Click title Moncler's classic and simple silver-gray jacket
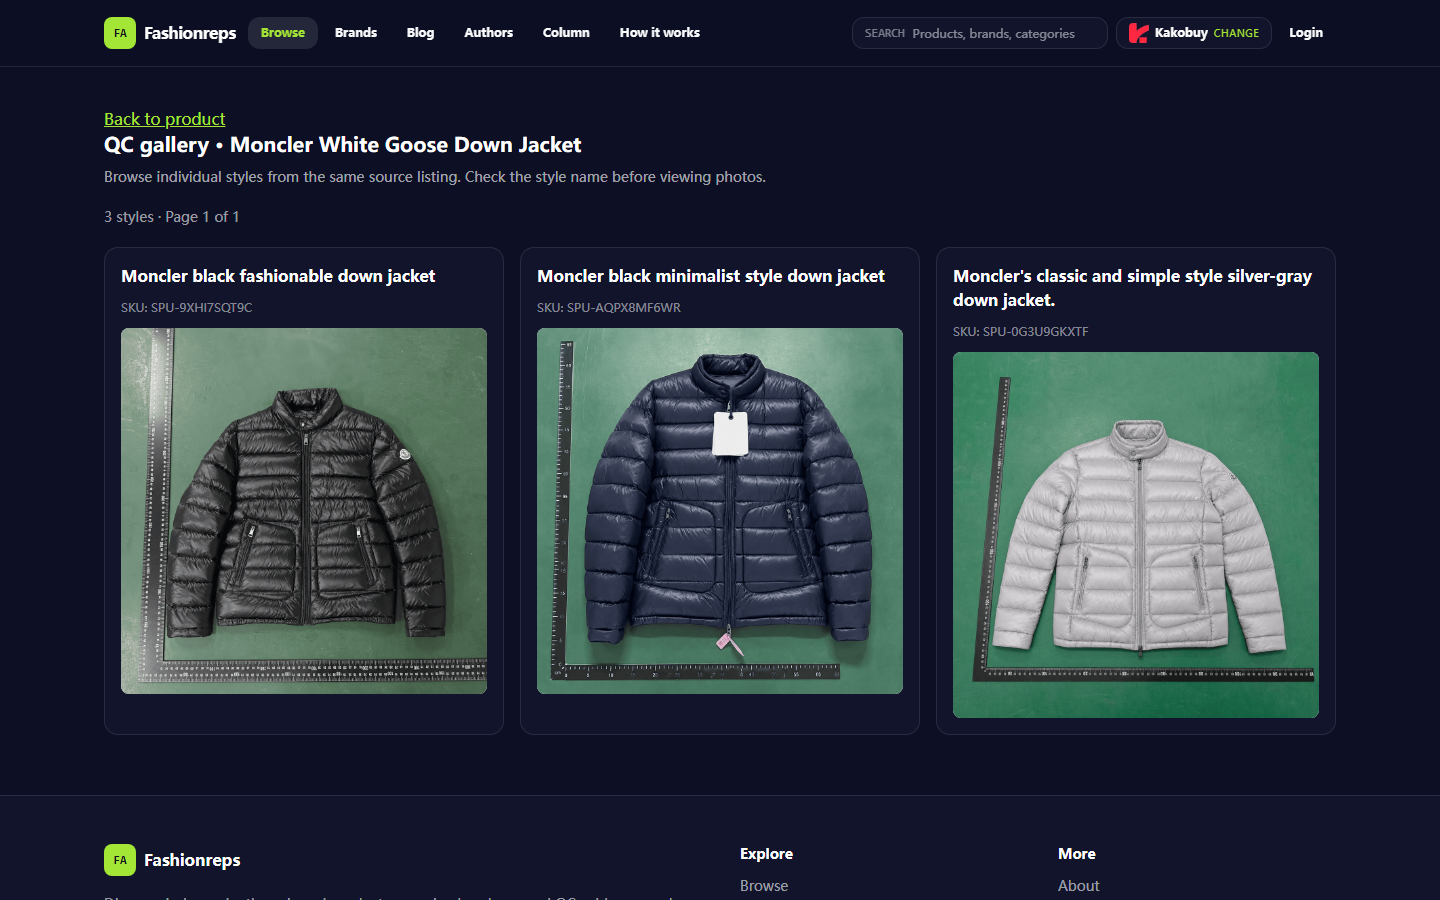Viewport: 1440px width, 900px height. [x=1132, y=288]
